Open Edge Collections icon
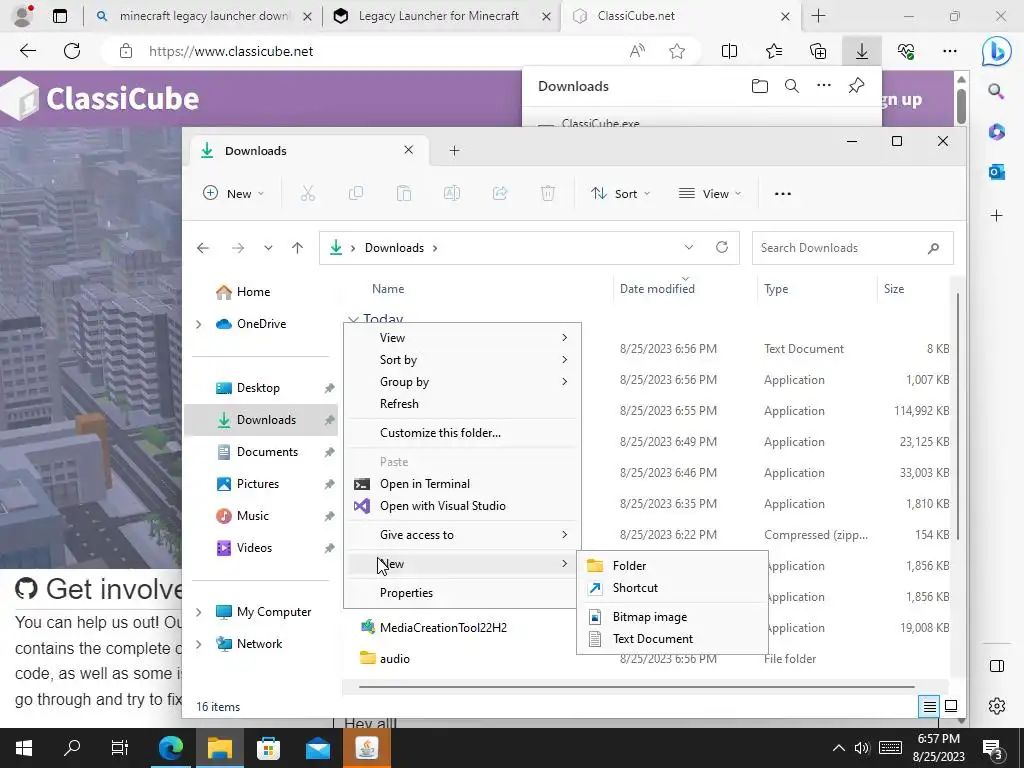1024x768 pixels. [818, 51]
